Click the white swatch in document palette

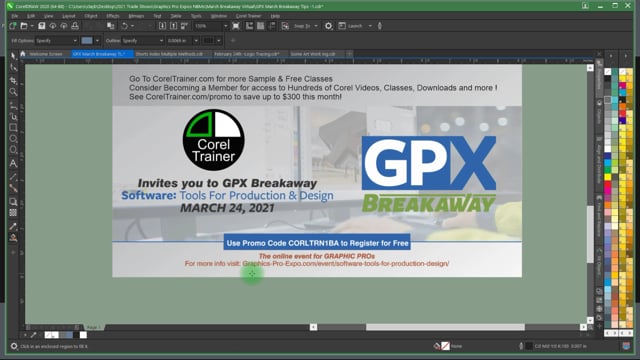coord(83,335)
